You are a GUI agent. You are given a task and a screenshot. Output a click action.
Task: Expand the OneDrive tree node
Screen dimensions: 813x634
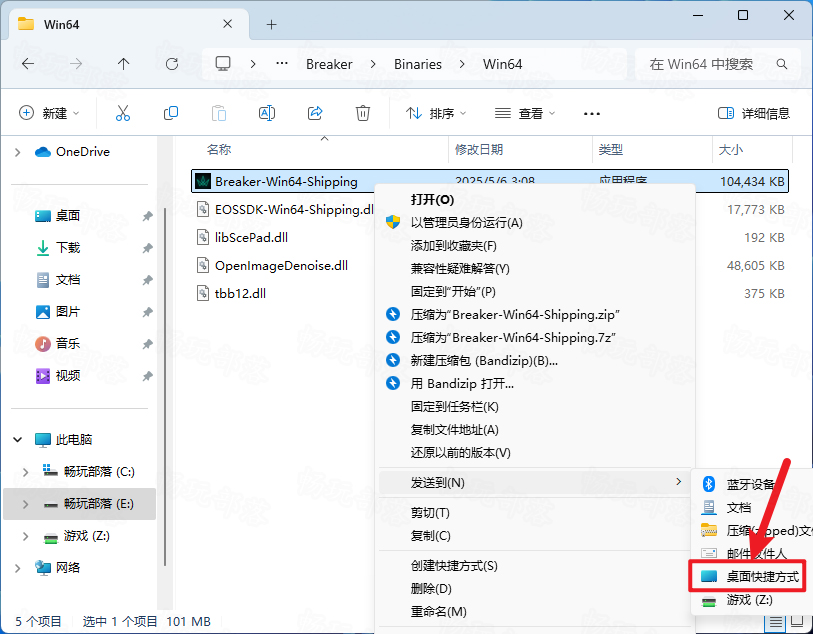(x=18, y=152)
